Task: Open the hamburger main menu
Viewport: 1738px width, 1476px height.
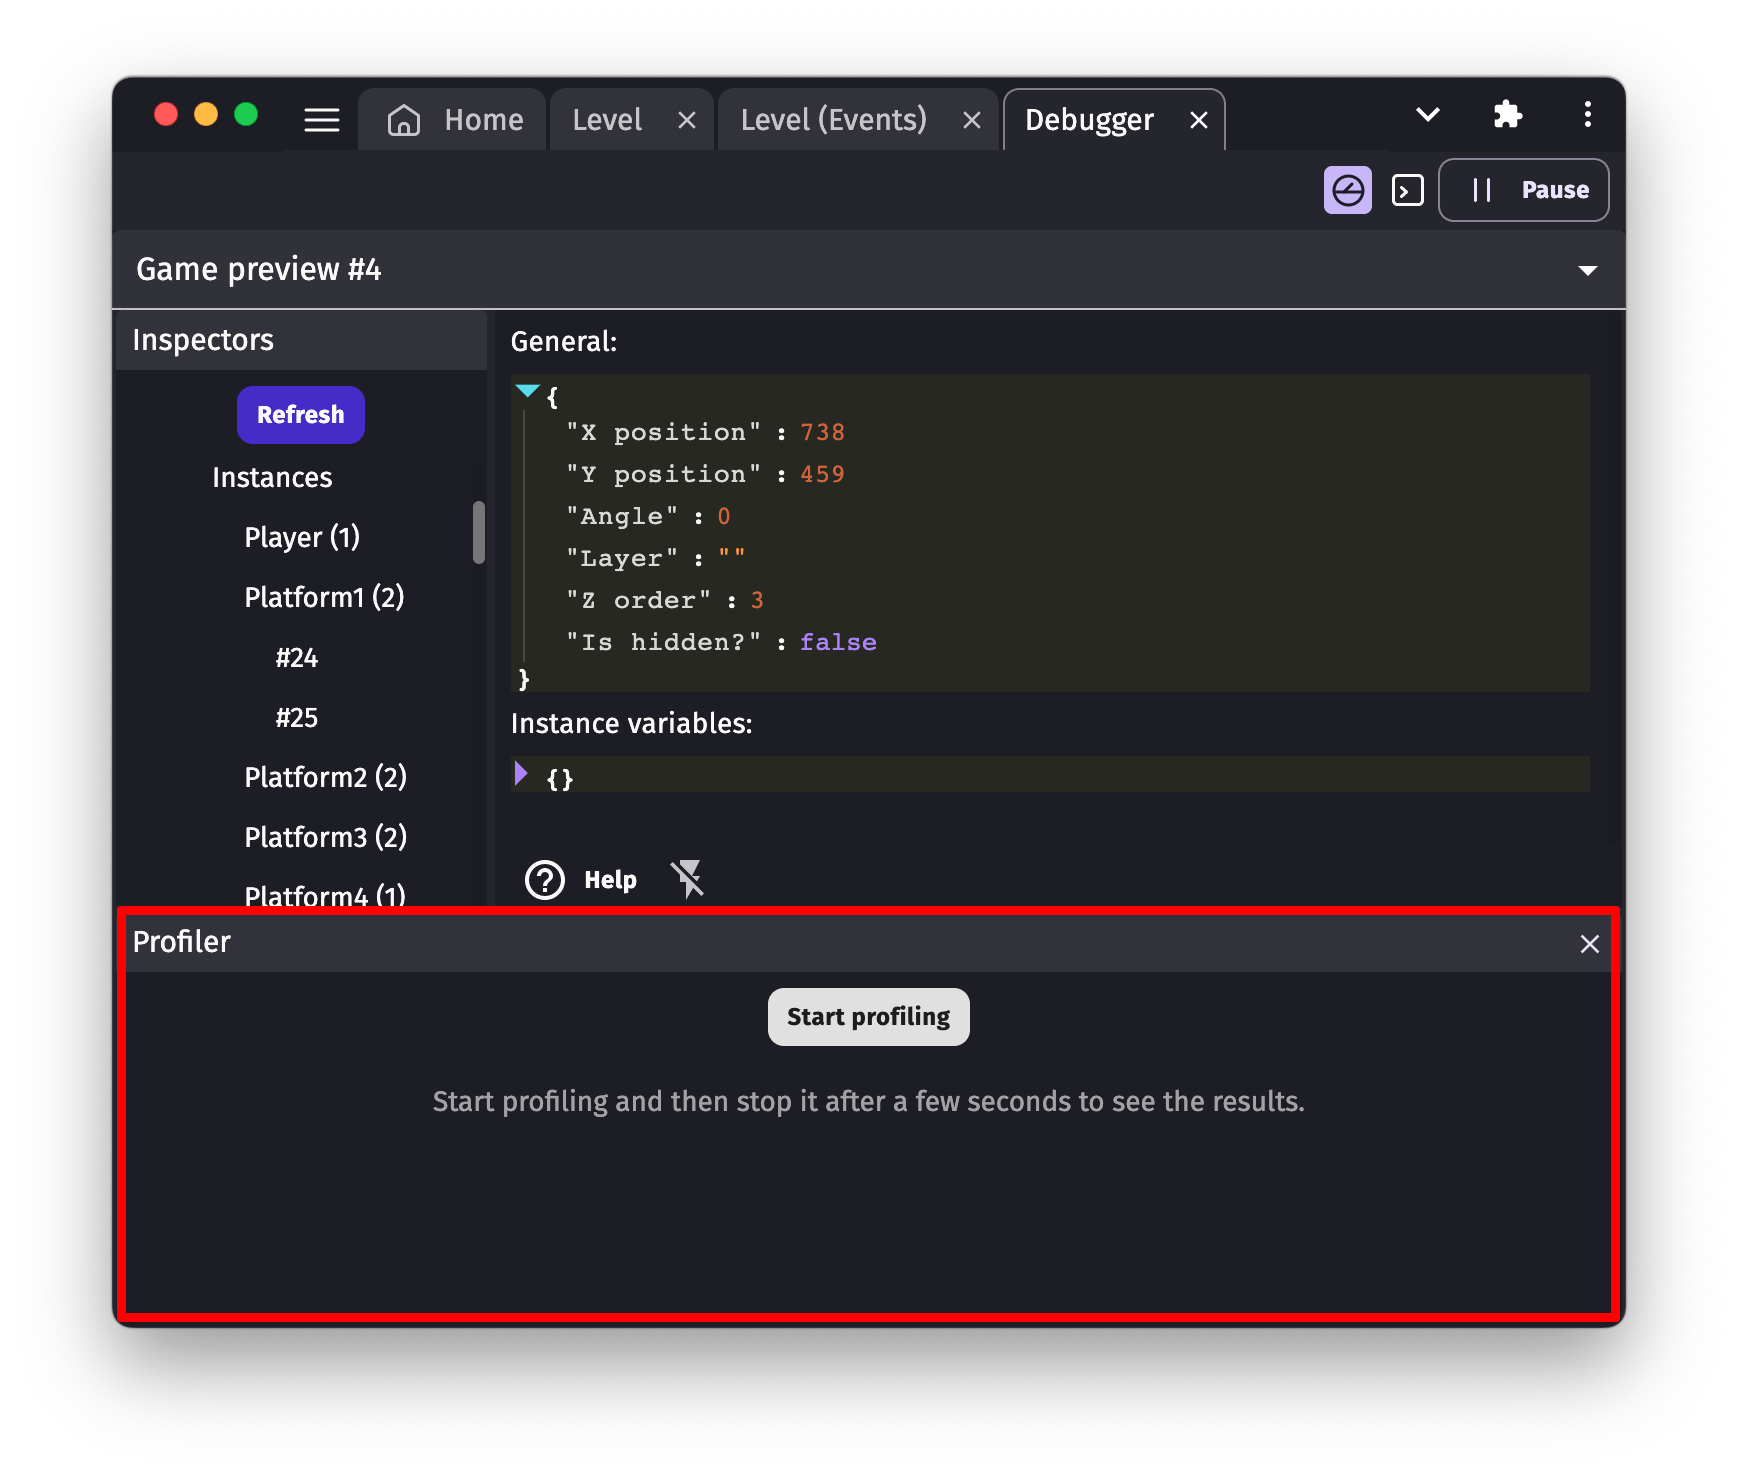Action: click(321, 120)
